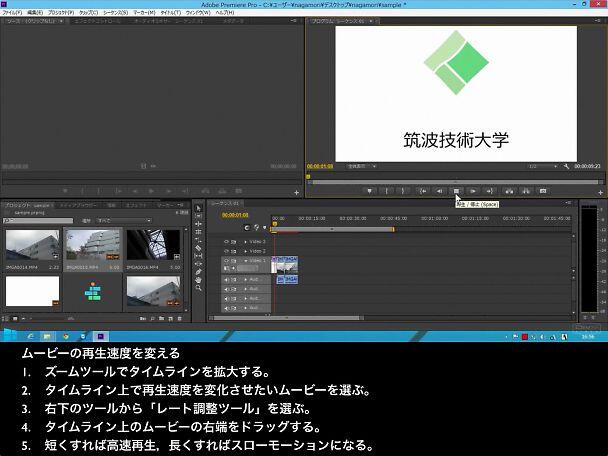The width and height of the screenshot is (608, 456).
Task: Click the Project panel trash delete icon
Action: pyautogui.click(x=180, y=318)
